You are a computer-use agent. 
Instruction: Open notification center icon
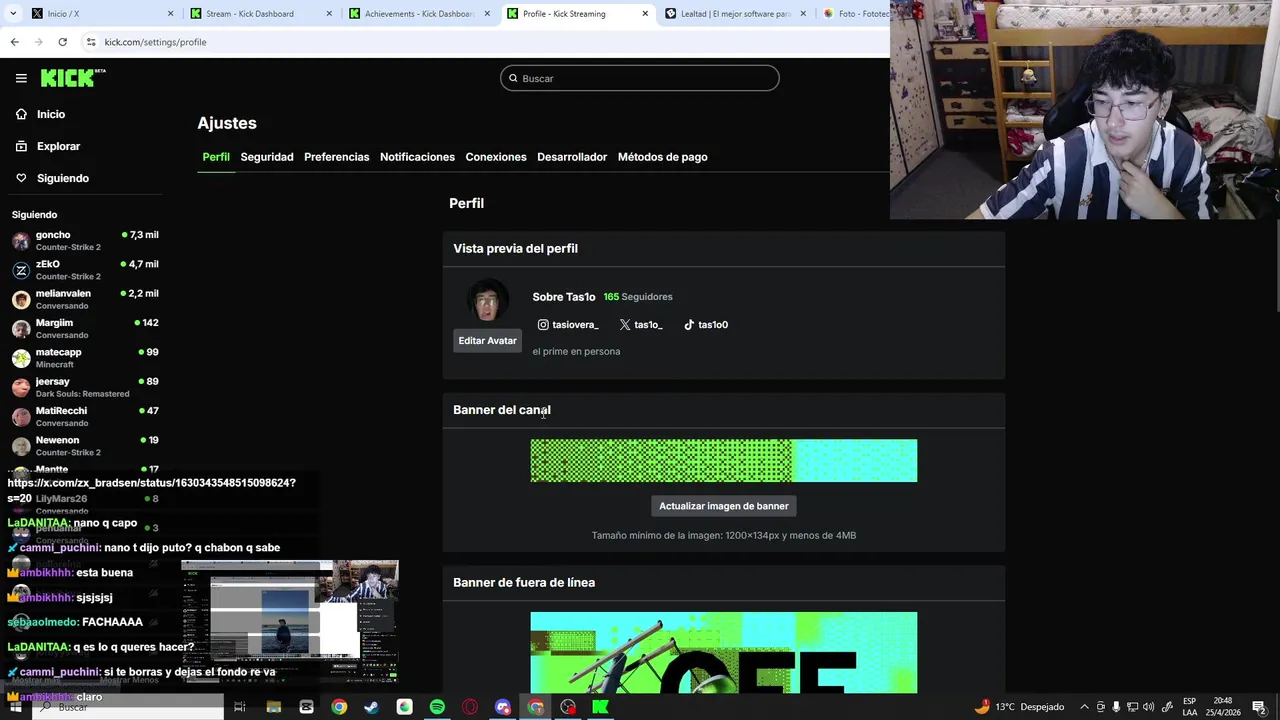pos(1259,707)
